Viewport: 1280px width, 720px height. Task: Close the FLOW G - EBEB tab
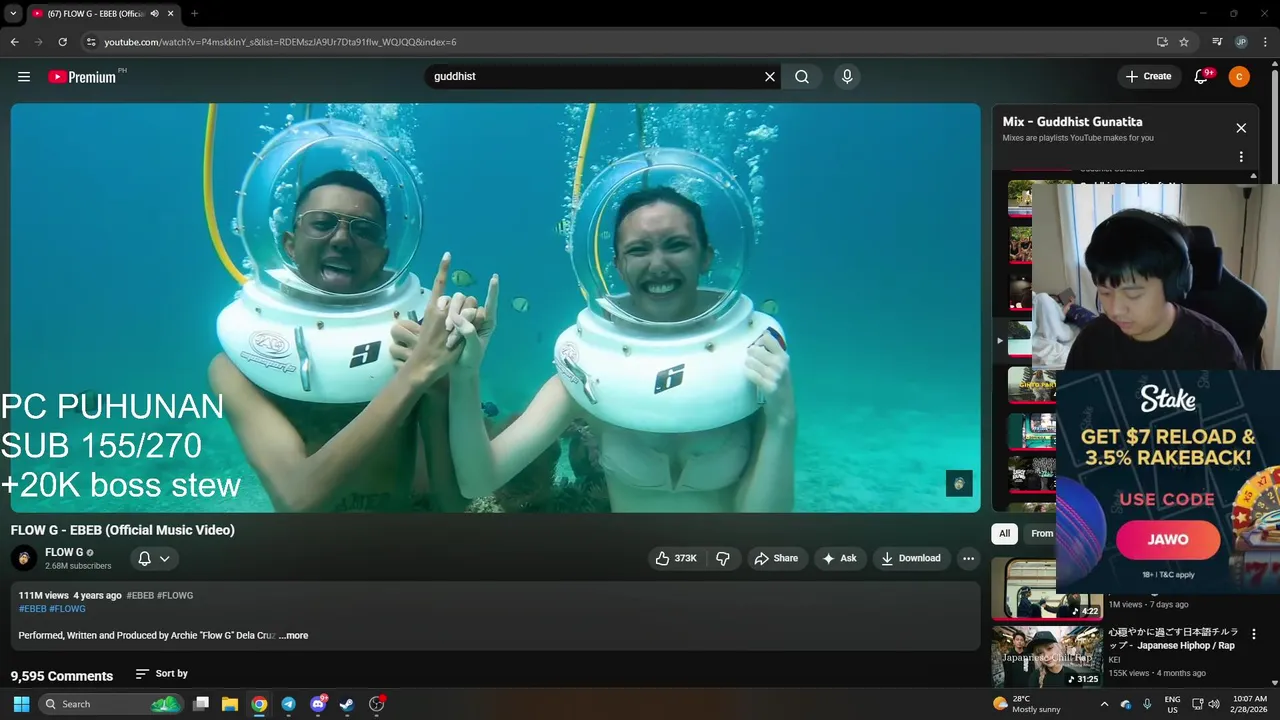[x=171, y=14]
